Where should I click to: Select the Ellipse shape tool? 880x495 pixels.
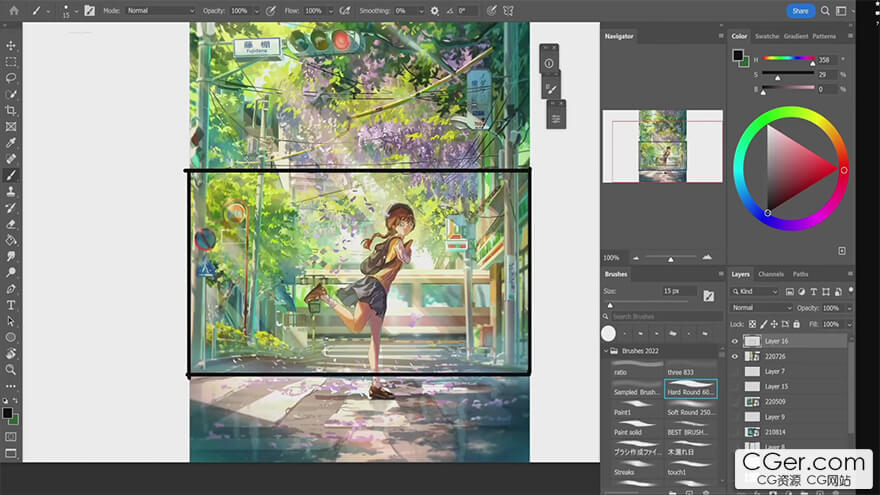(x=11, y=337)
